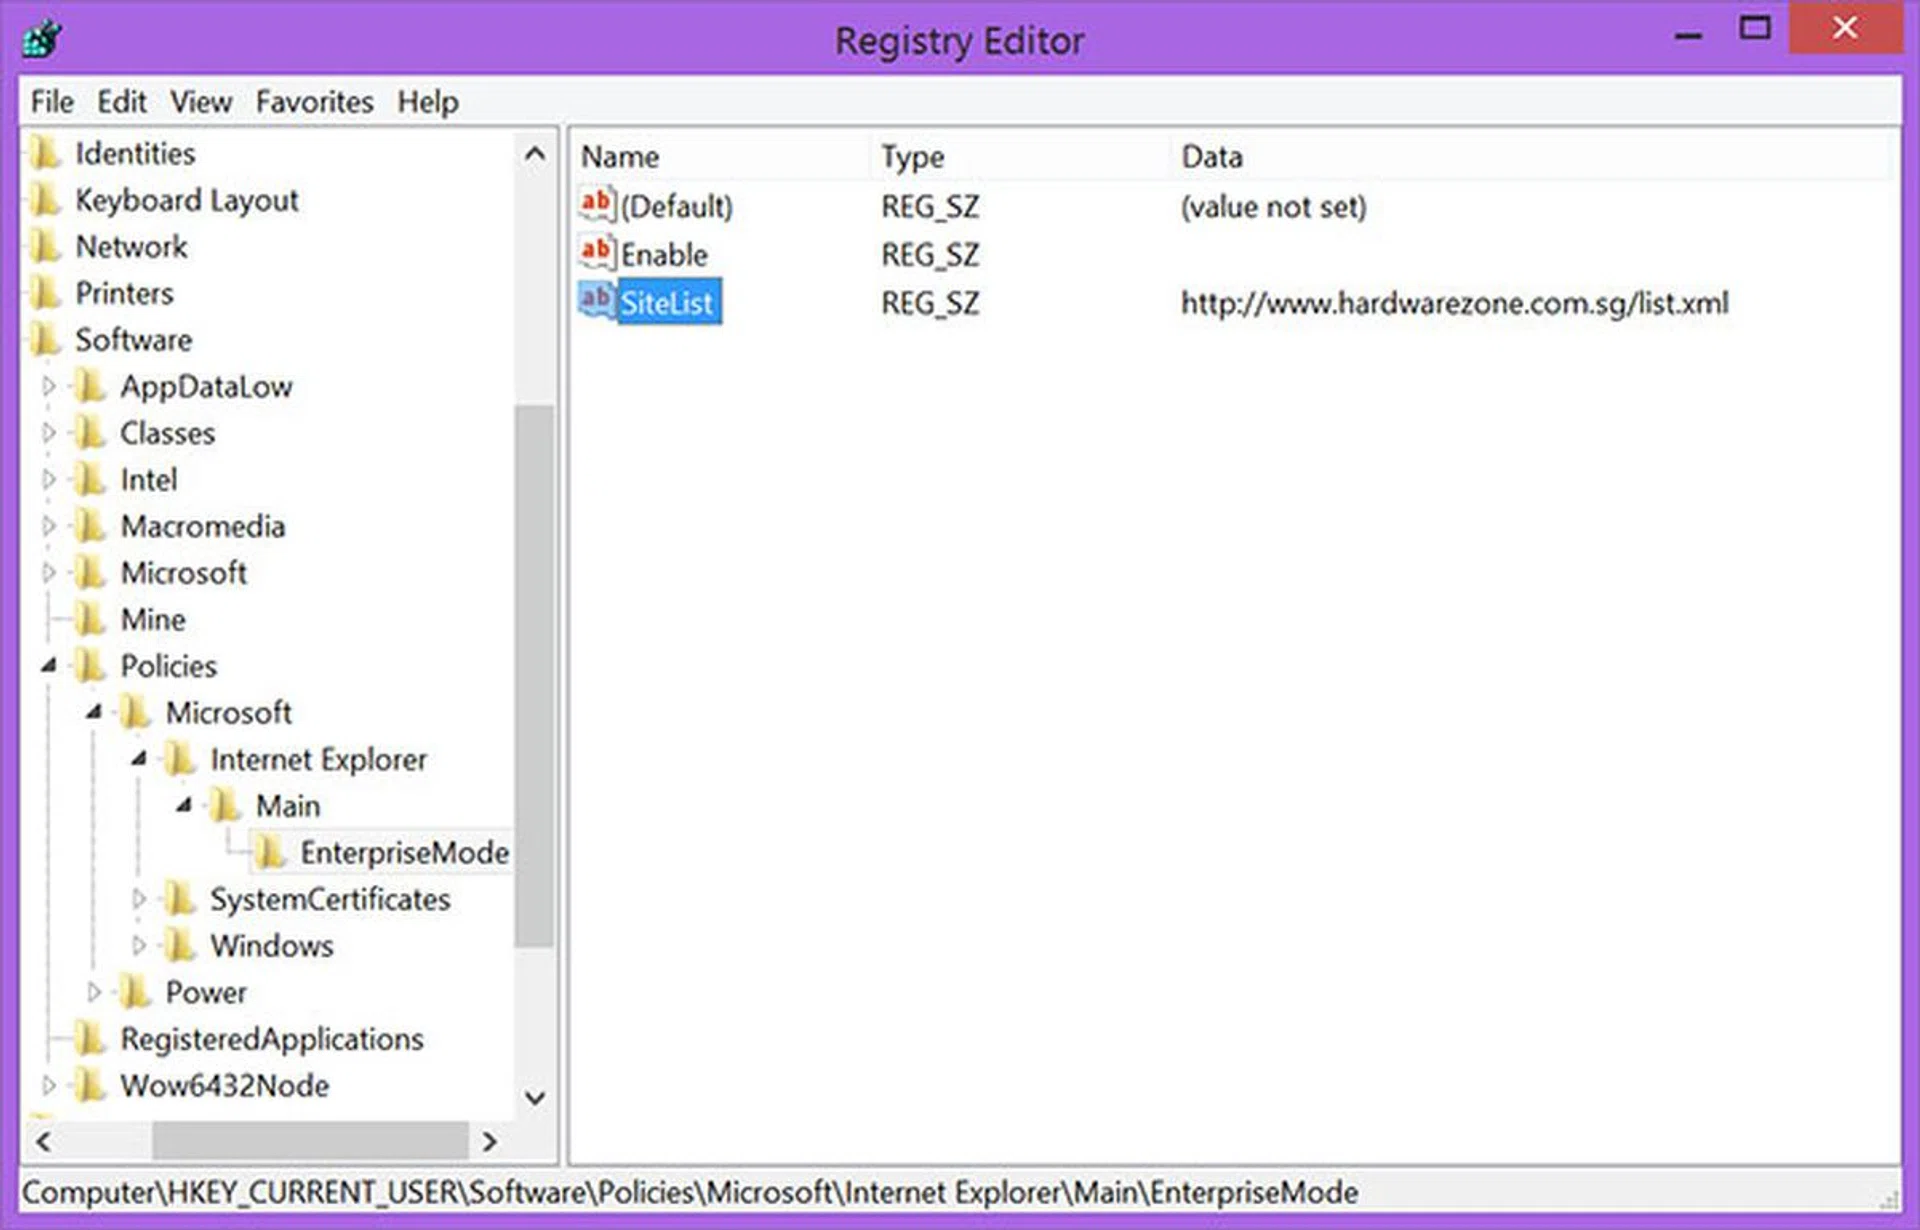Viewport: 1920px width, 1230px height.
Task: Collapse the Policies tree node
Action: pos(48,666)
